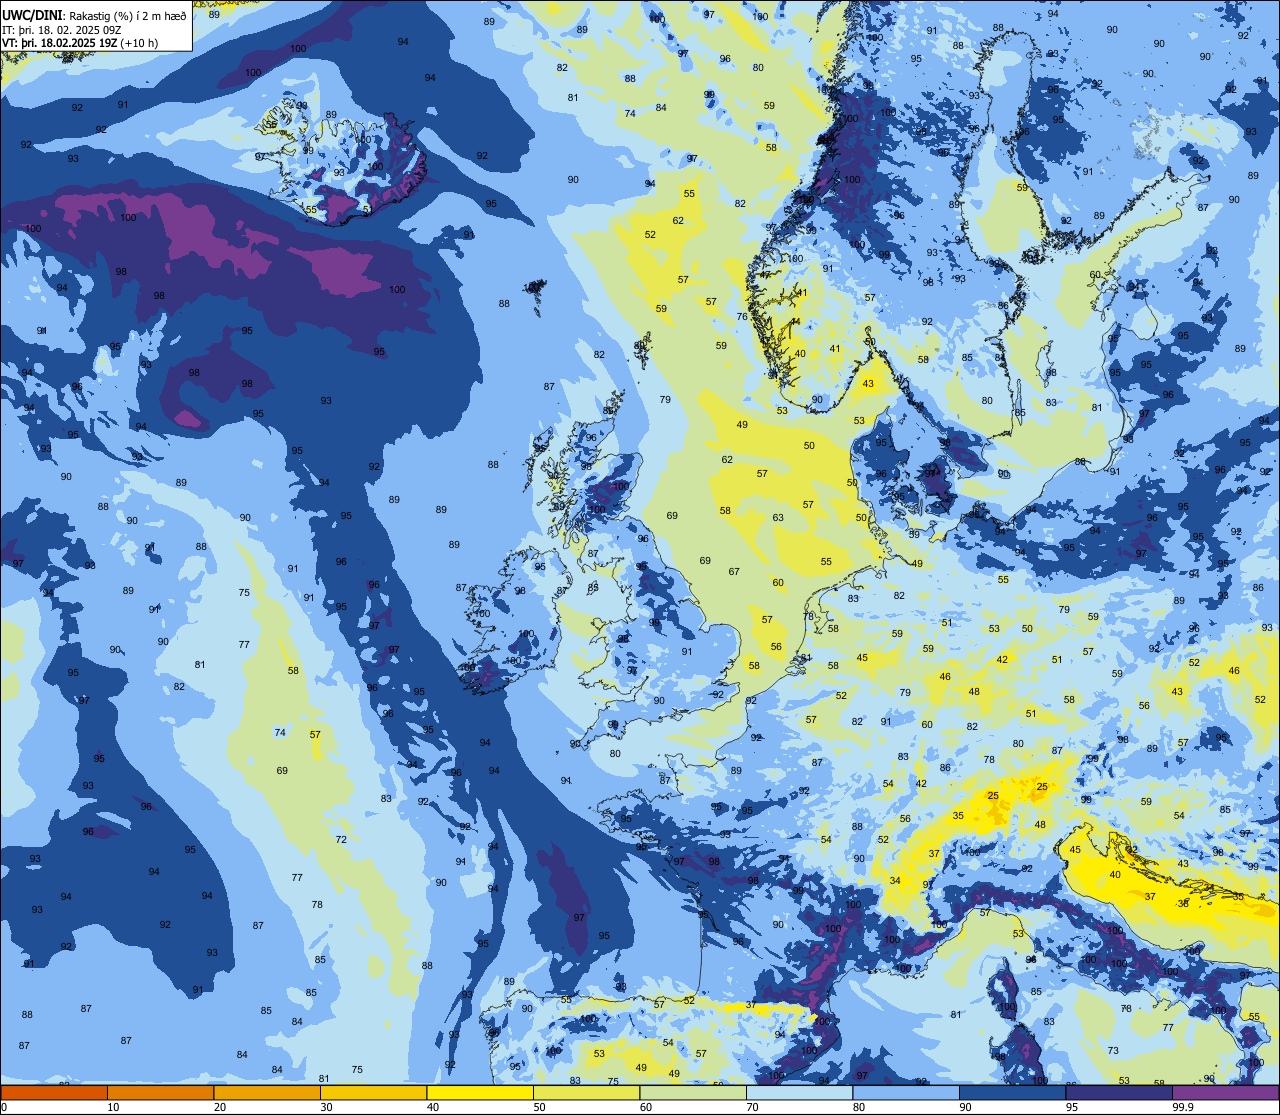
Task: Click the "99.9" legend tick label
Action: click(x=1183, y=1107)
